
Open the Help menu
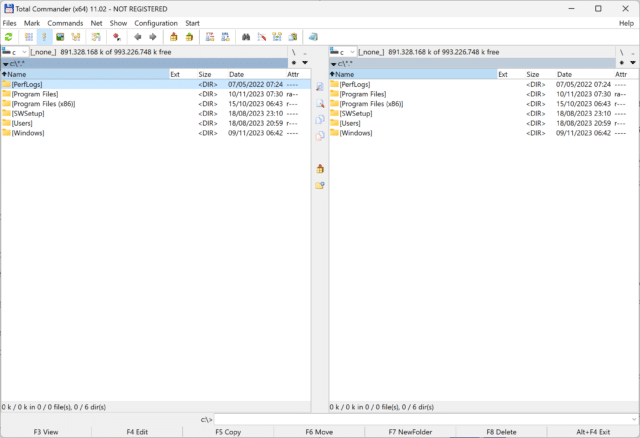pyautogui.click(x=626, y=23)
